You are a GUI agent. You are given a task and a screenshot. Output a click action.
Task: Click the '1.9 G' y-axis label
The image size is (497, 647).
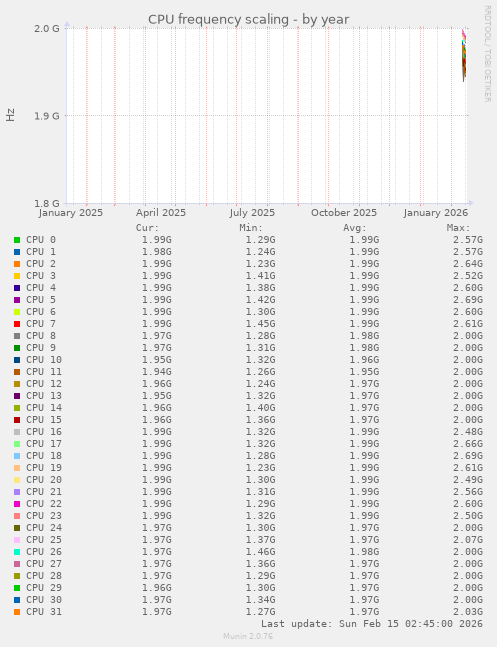(x=47, y=116)
